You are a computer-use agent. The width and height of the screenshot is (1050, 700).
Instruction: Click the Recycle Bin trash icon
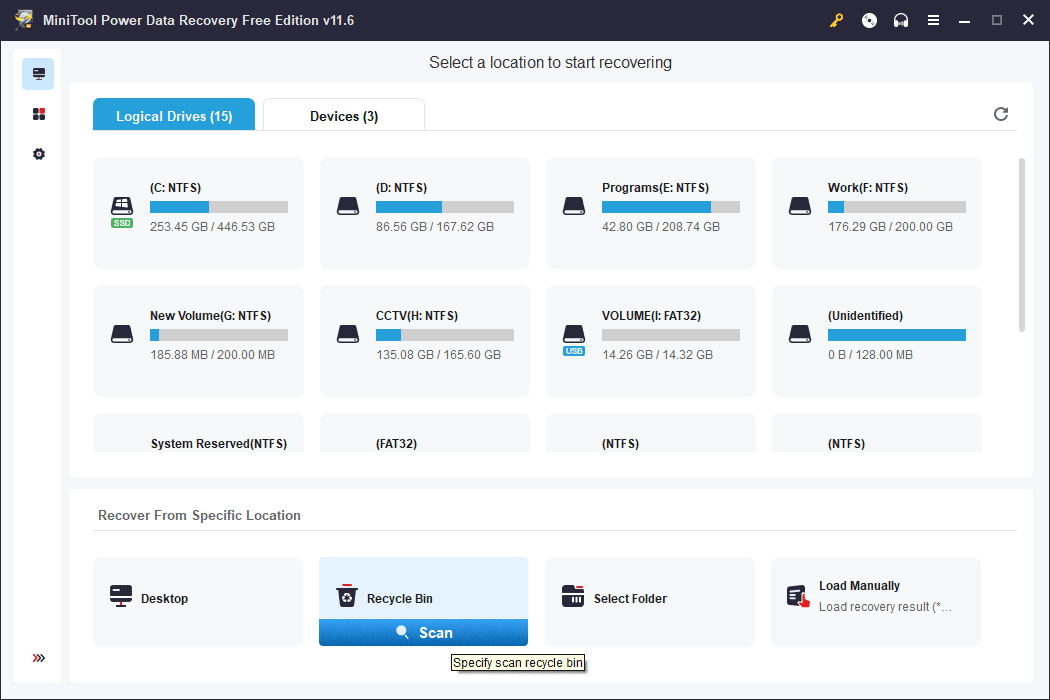tap(347, 596)
